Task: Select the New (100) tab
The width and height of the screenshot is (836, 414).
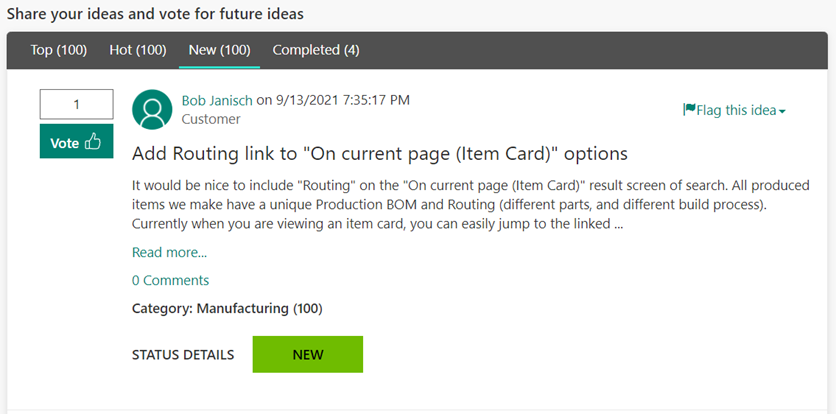Action: [219, 50]
